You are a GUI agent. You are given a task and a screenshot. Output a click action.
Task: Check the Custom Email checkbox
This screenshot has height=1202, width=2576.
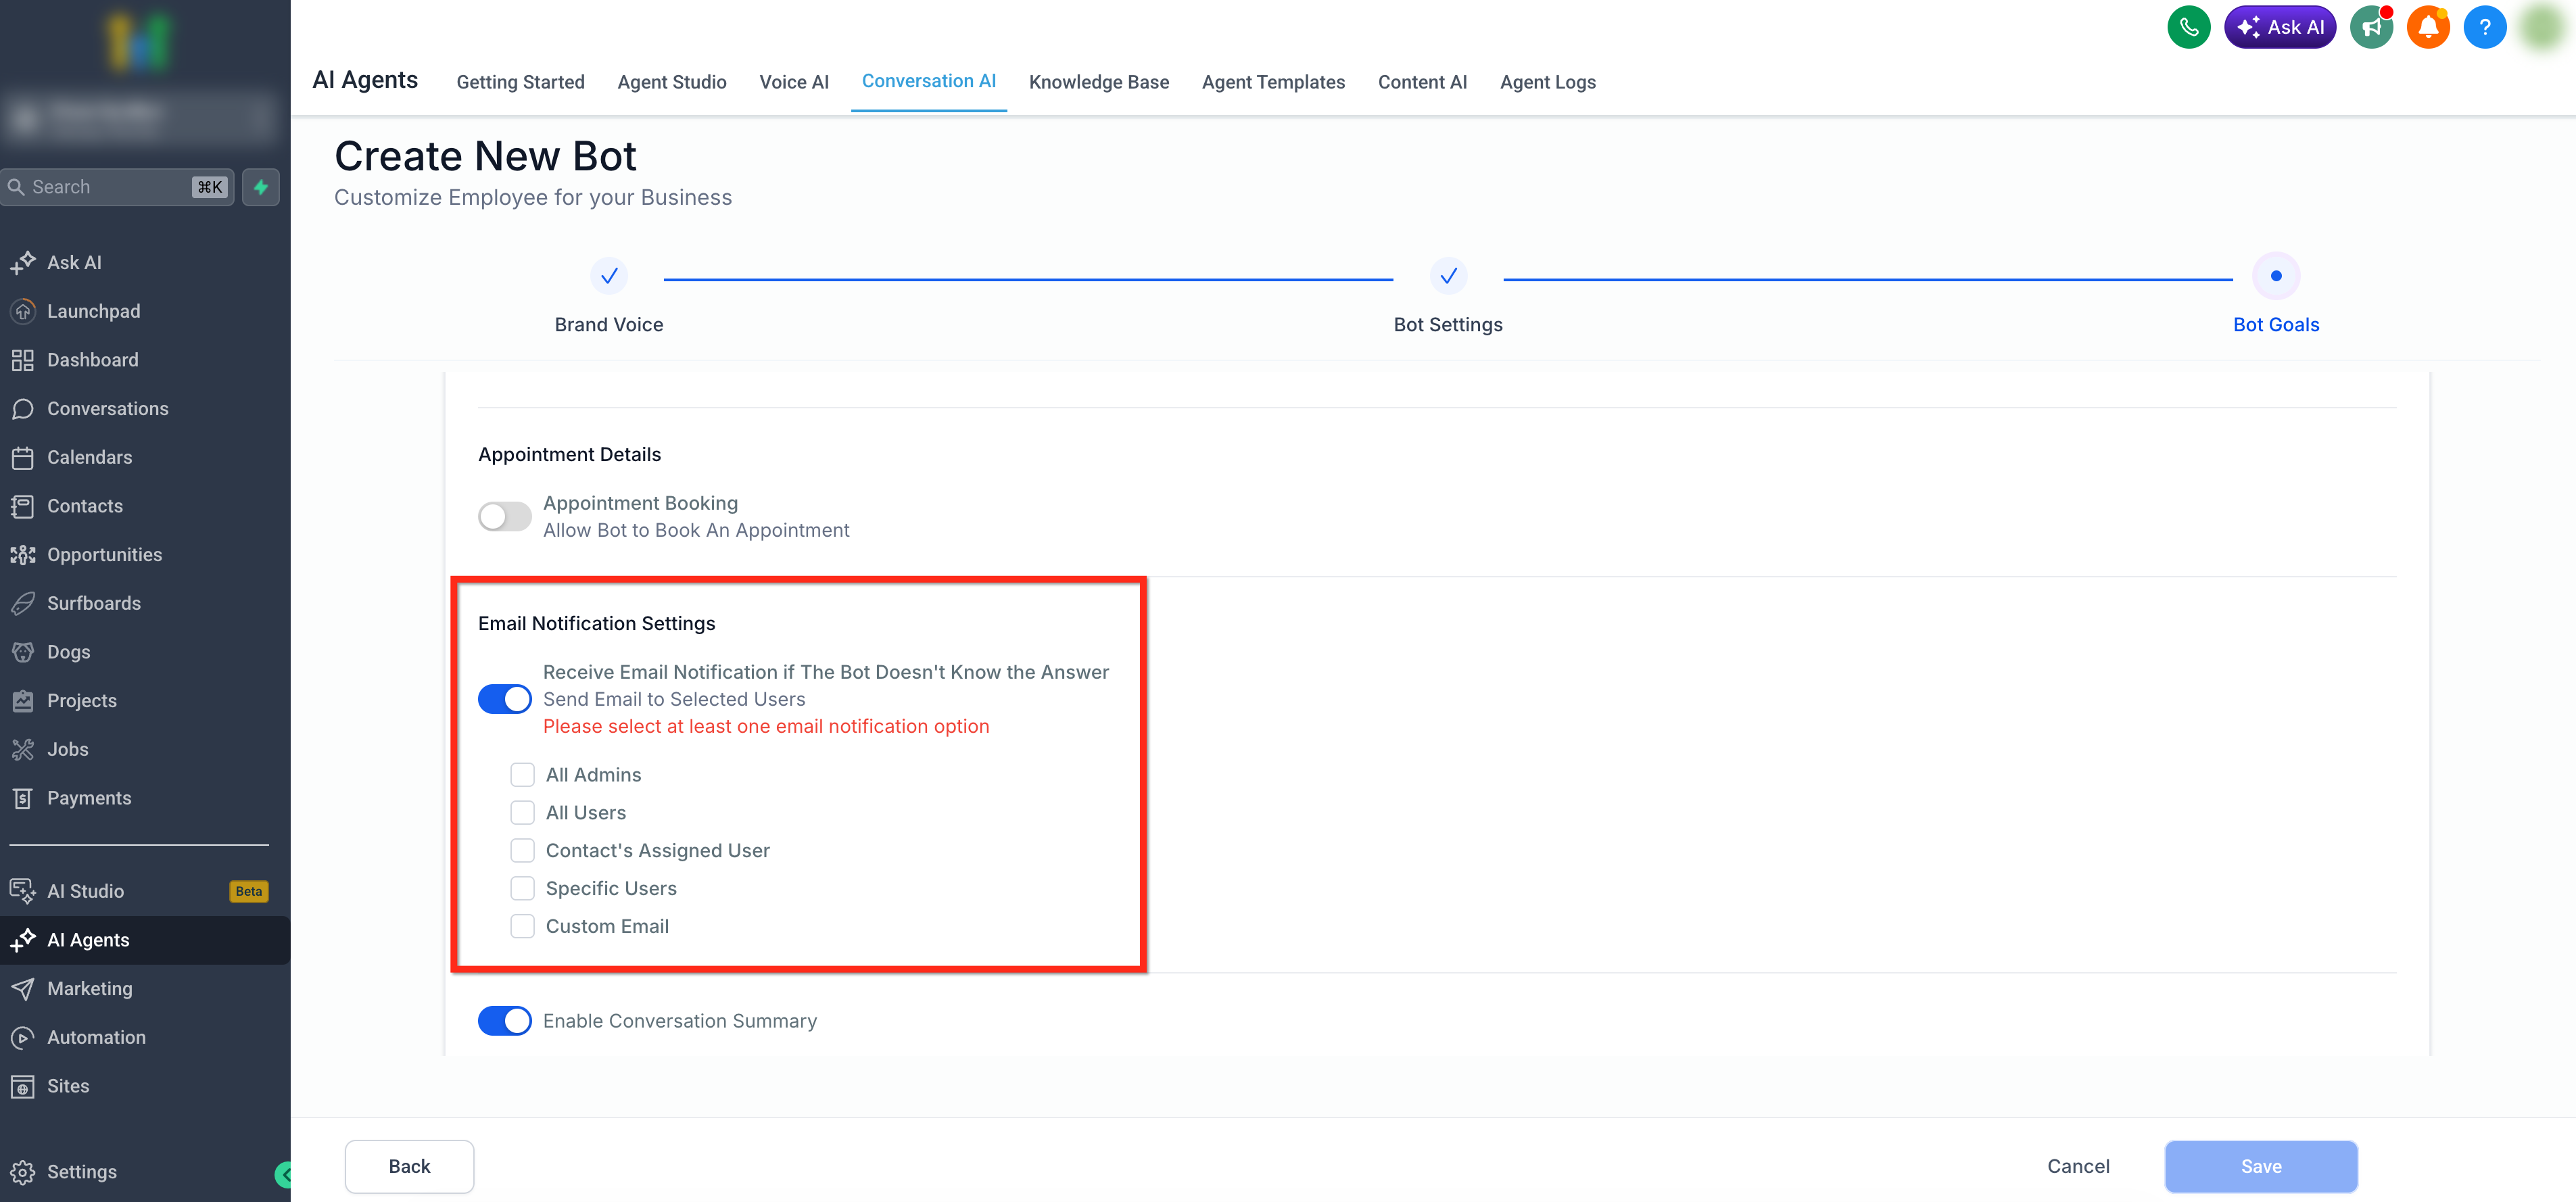click(x=522, y=926)
